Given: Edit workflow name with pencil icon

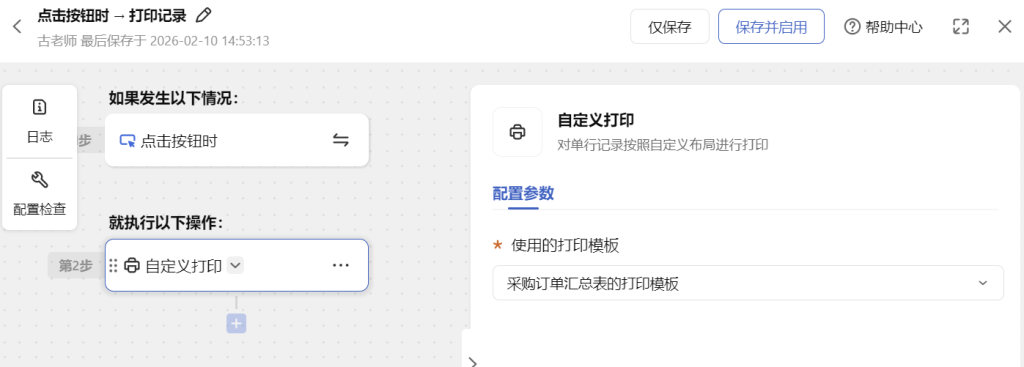Looking at the screenshot, I should 204,14.
